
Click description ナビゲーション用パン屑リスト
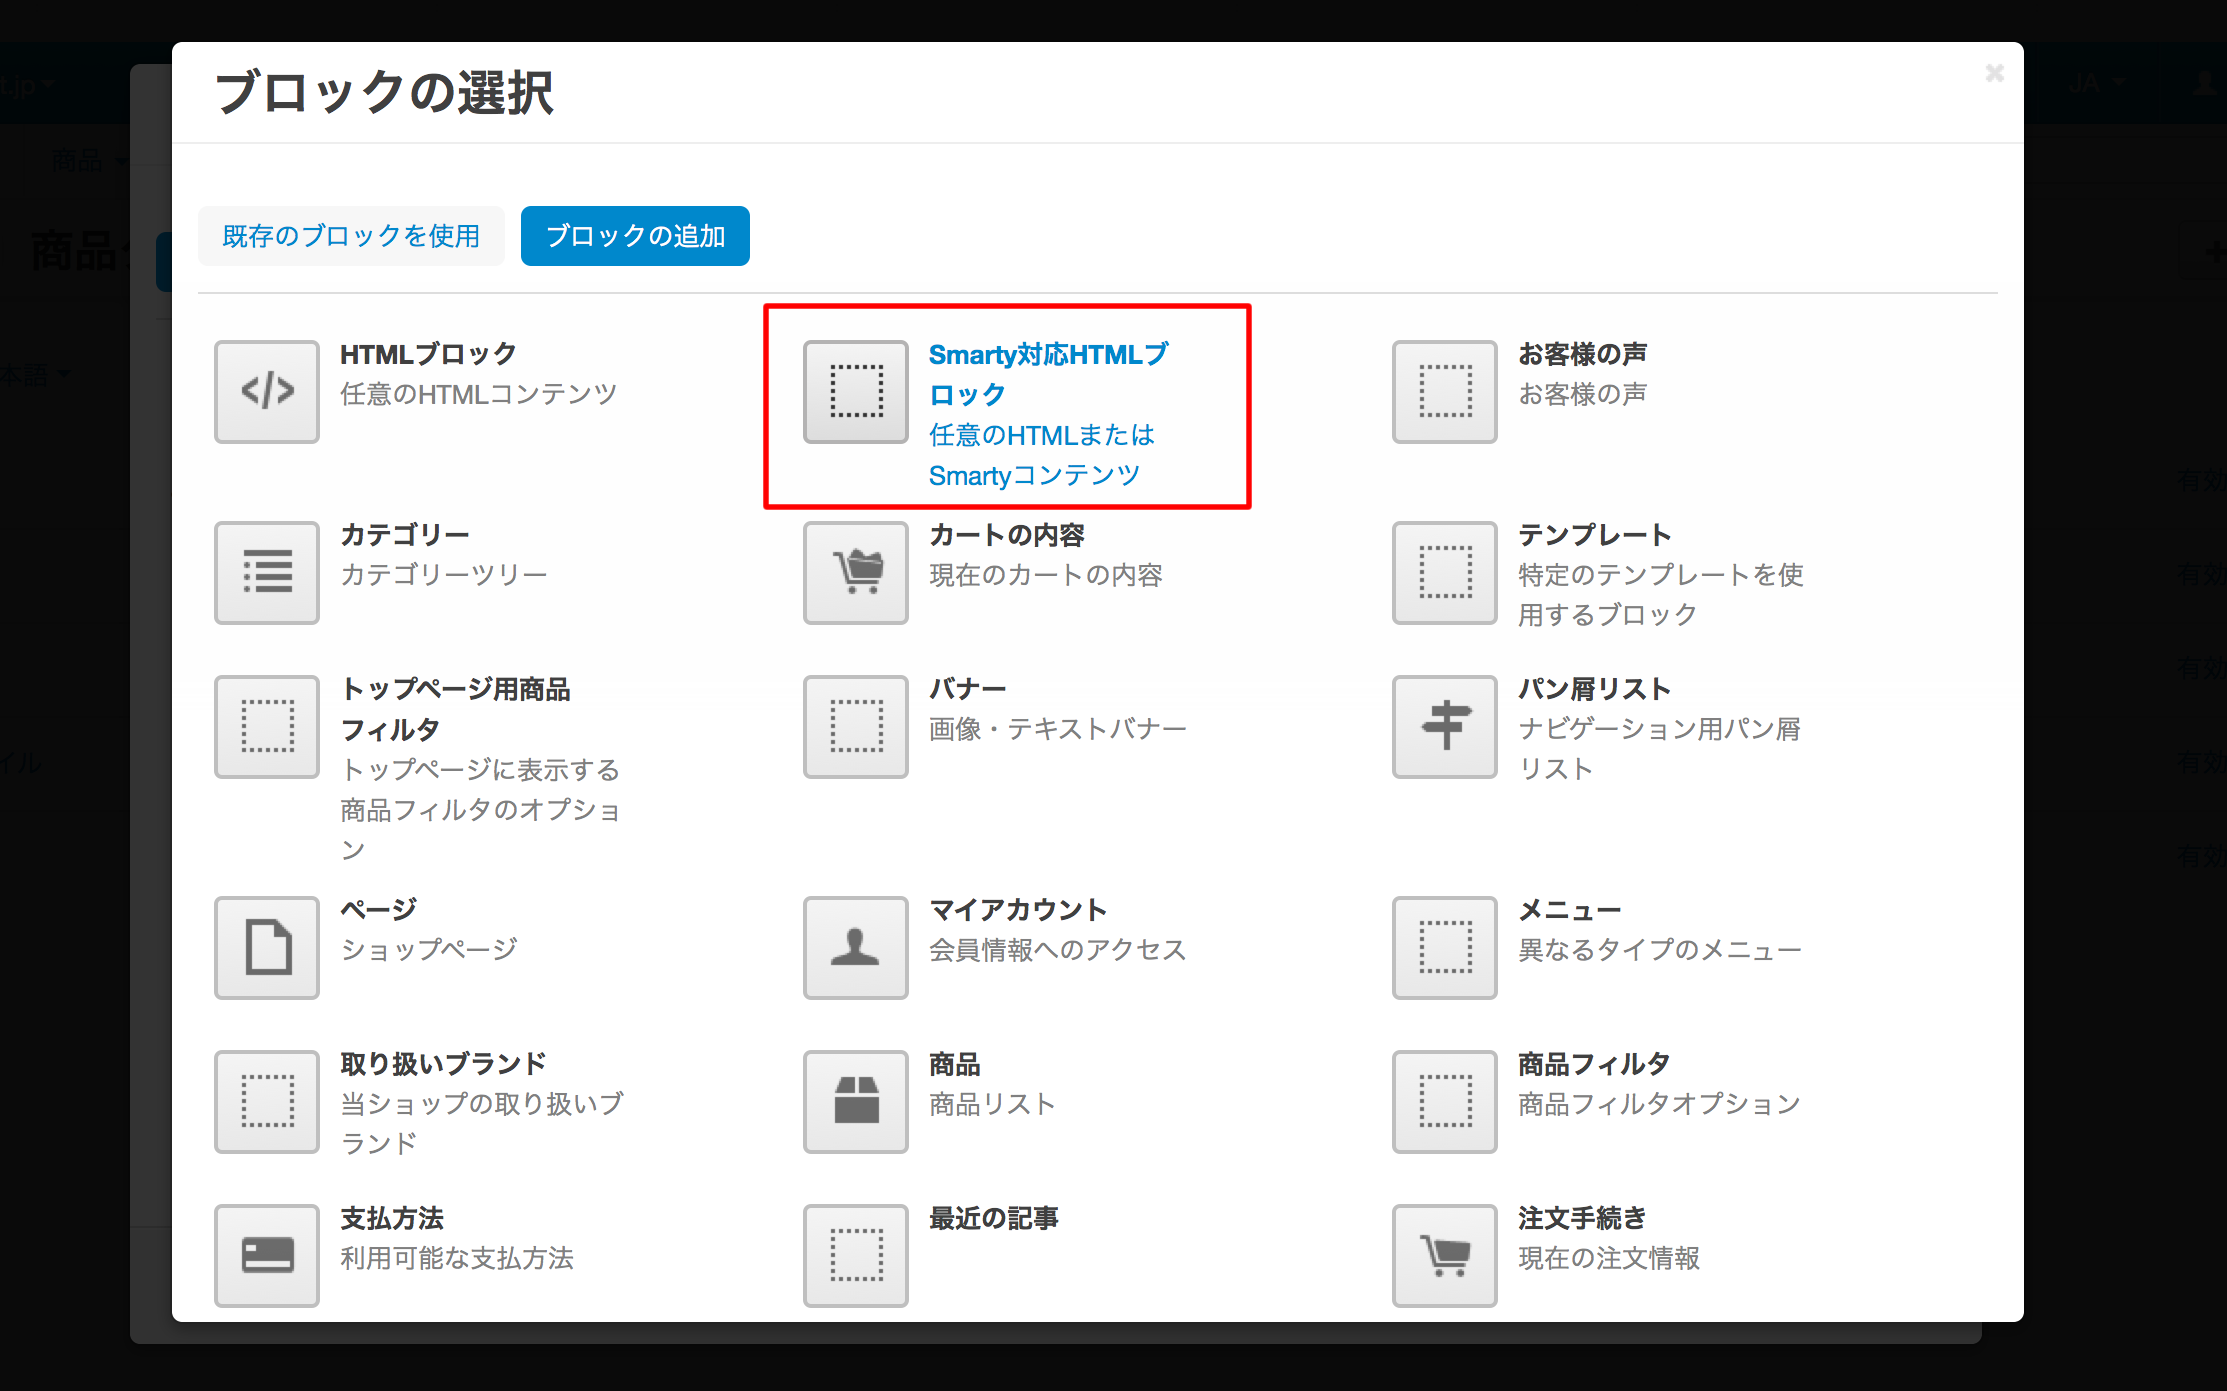point(1660,749)
